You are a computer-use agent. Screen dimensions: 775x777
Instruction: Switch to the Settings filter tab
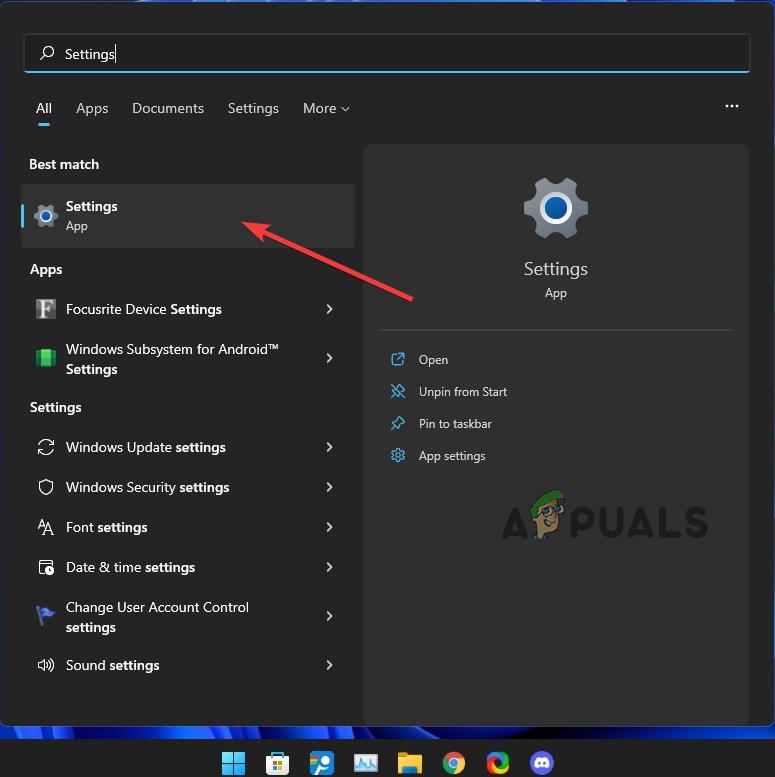pos(253,108)
